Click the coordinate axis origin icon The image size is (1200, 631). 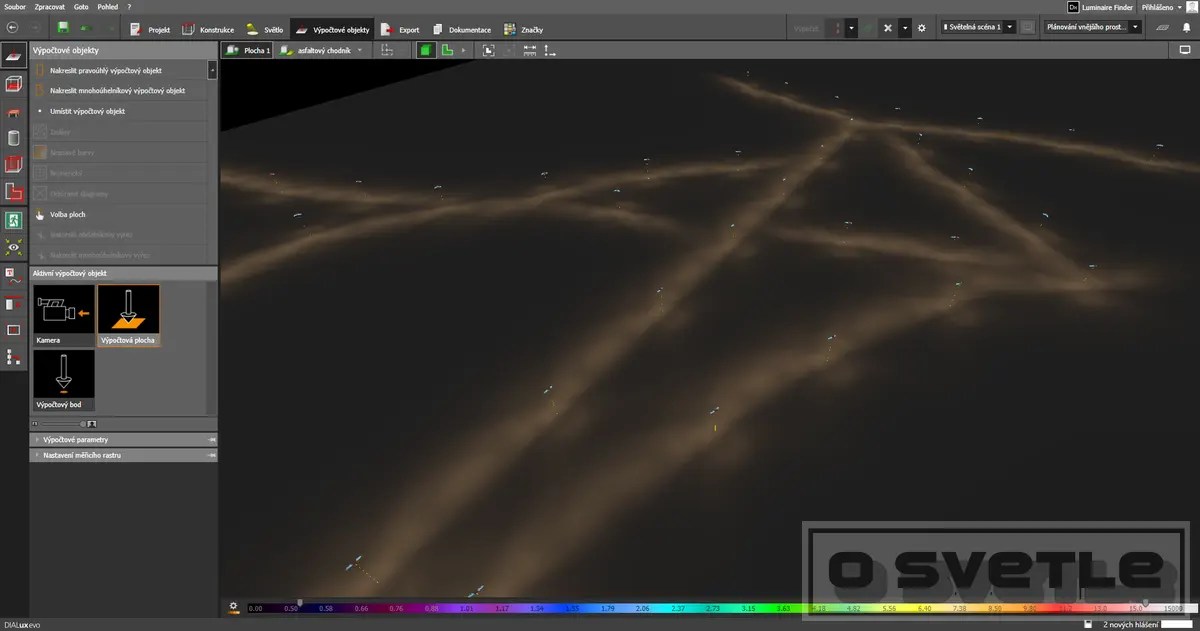pos(550,49)
